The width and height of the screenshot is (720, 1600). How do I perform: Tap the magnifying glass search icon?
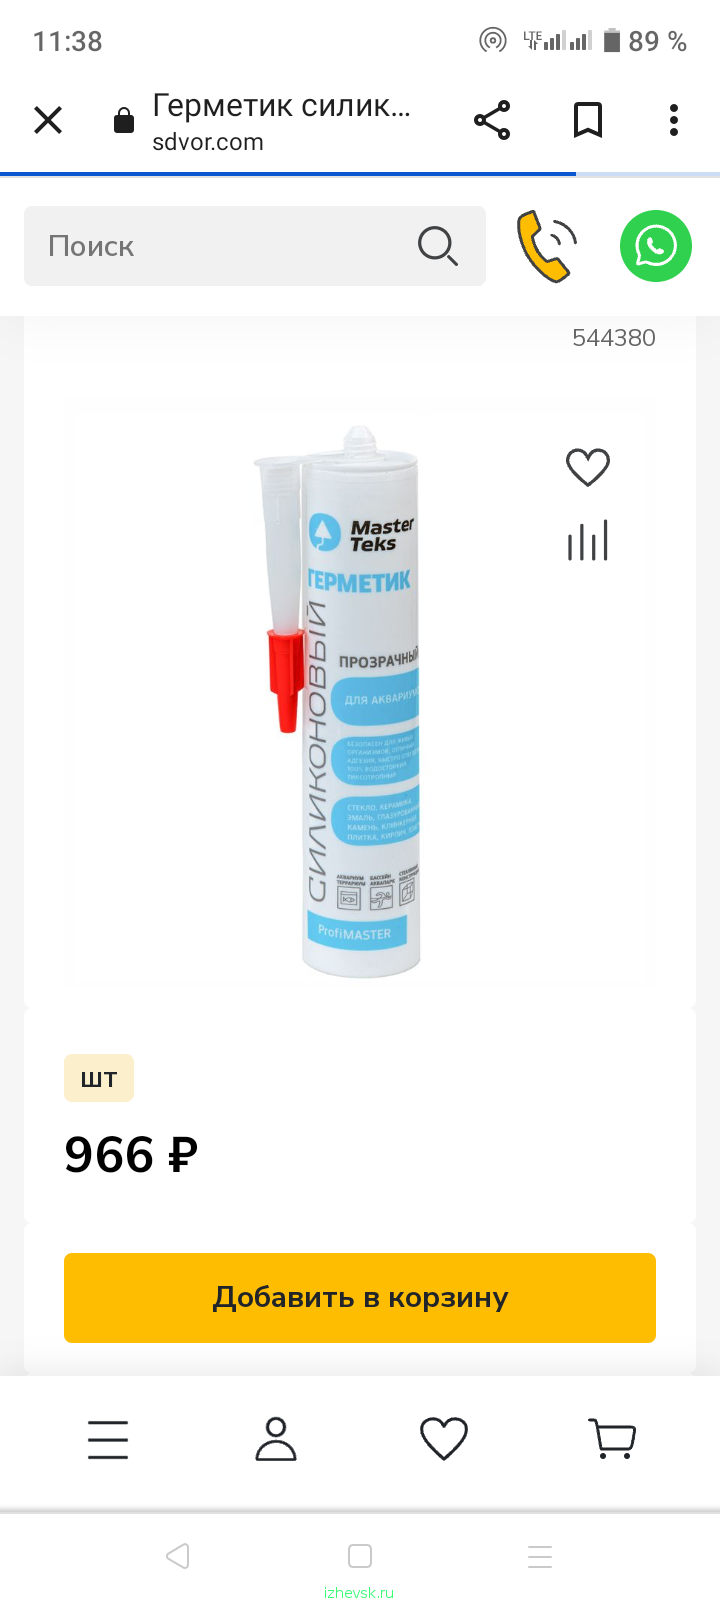[x=438, y=246]
